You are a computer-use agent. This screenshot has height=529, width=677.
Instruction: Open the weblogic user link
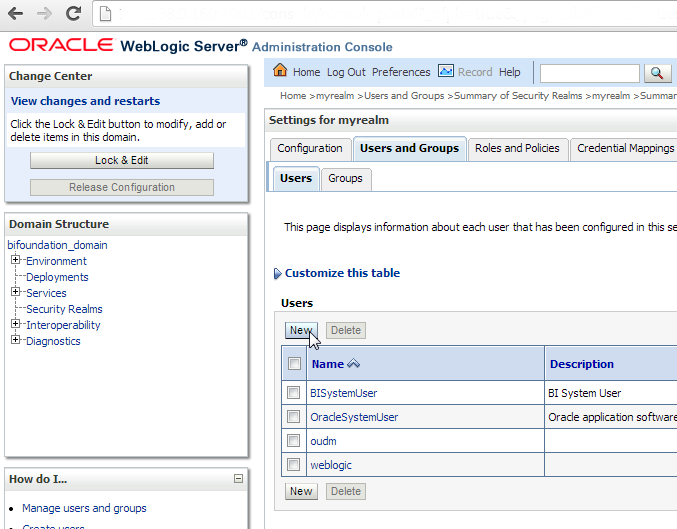click(x=331, y=465)
